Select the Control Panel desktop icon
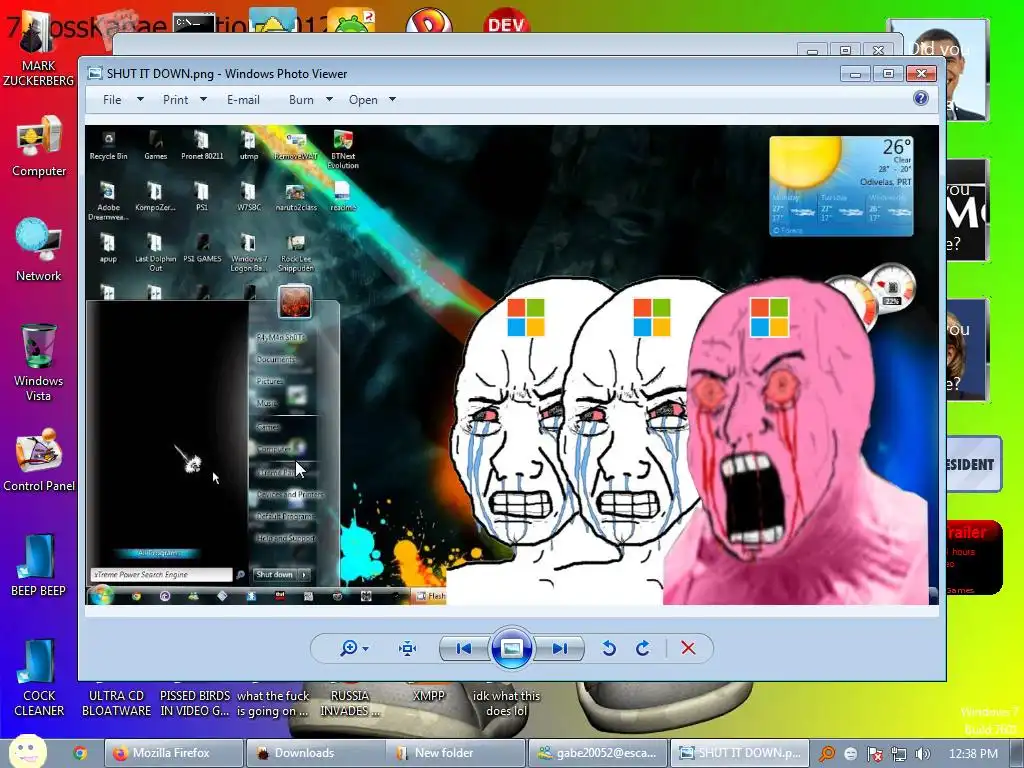 point(39,460)
